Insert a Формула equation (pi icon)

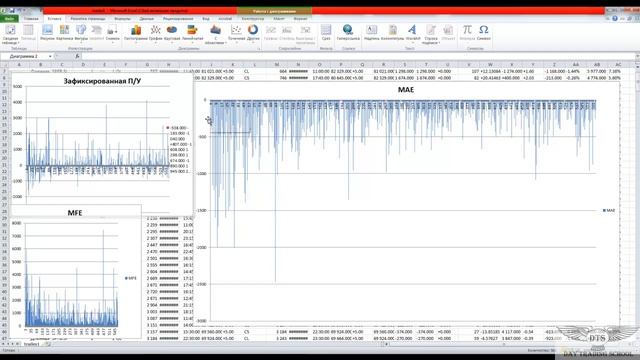[x=467, y=33]
